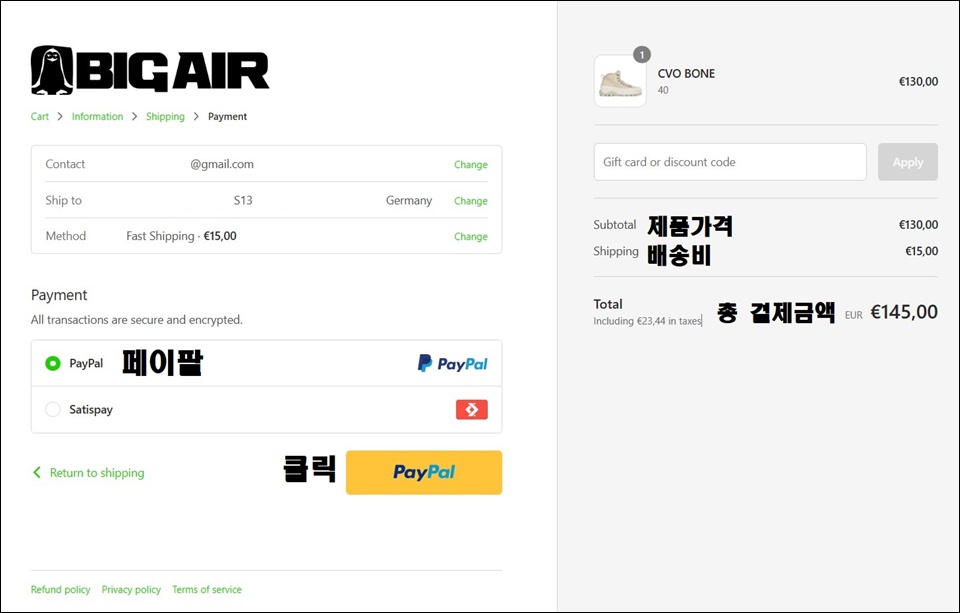This screenshot has height=613, width=960.
Task: Return to shipping link
Action: tap(89, 473)
